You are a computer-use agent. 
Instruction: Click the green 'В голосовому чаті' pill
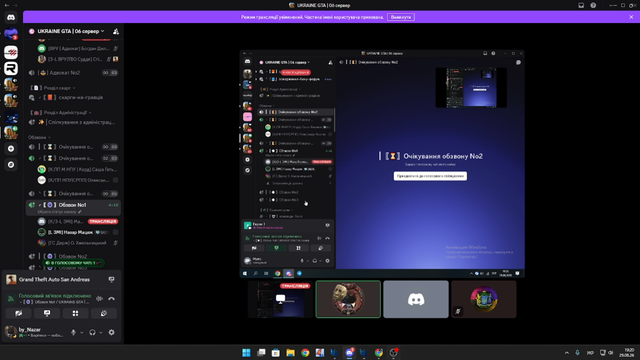pyautogui.click(x=73, y=263)
